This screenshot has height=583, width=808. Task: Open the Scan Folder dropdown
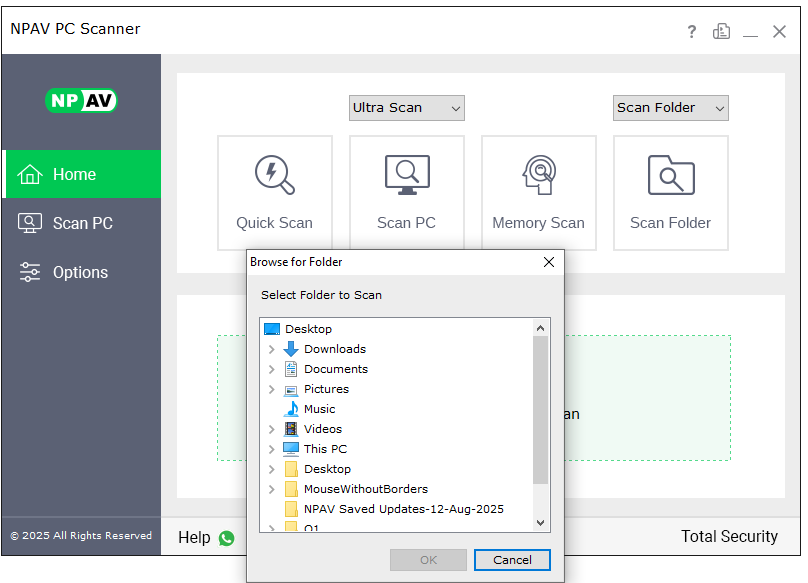pyautogui.click(x=670, y=108)
